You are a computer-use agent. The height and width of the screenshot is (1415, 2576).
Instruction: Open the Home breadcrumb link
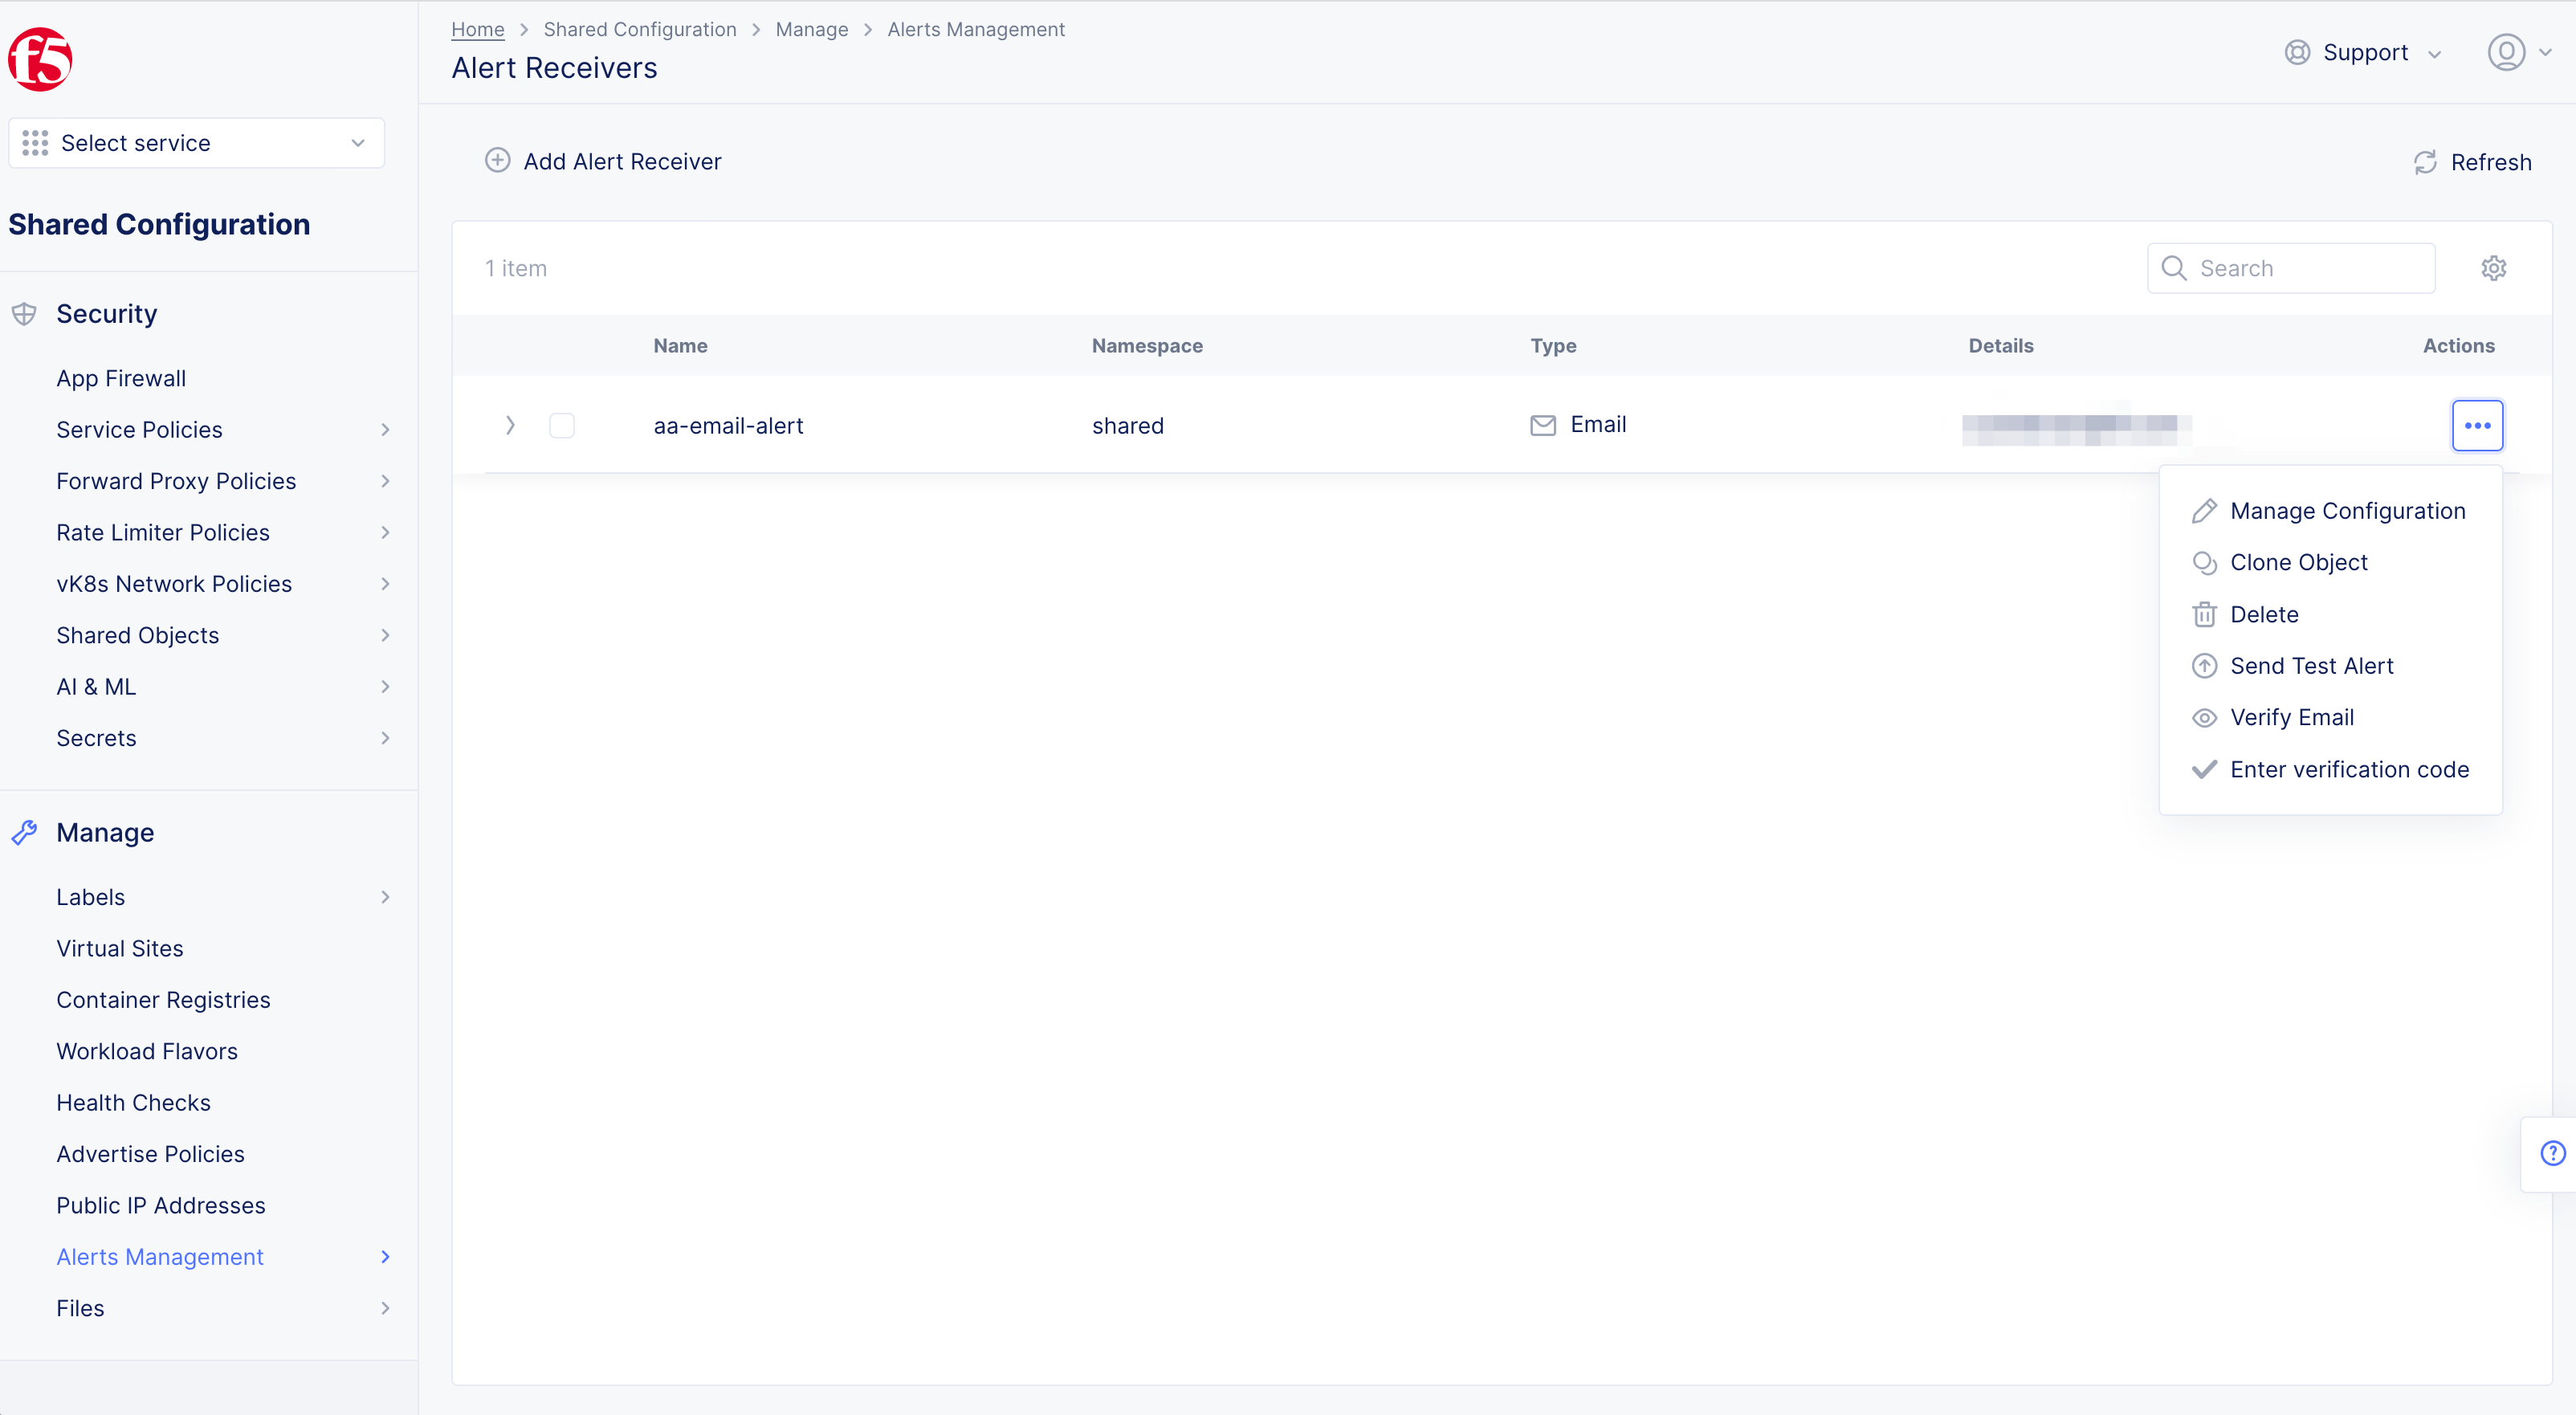pos(477,29)
